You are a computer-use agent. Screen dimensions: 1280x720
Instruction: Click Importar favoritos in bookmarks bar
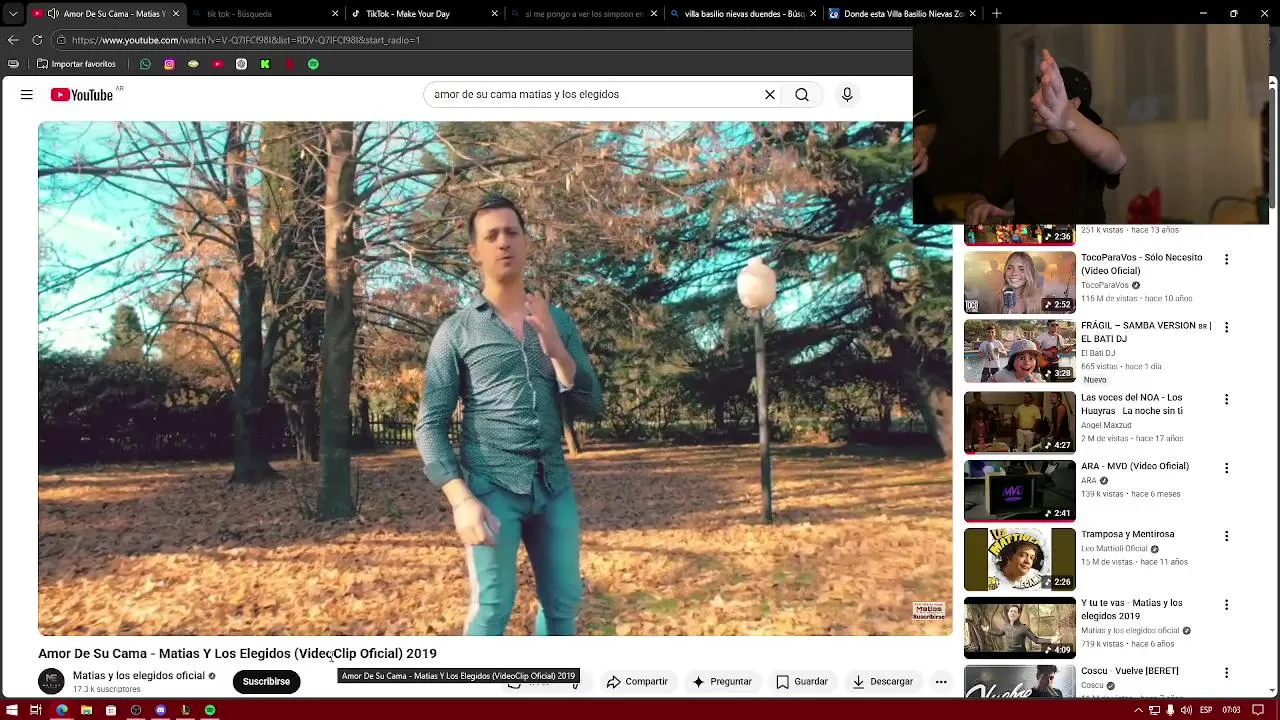coord(76,64)
